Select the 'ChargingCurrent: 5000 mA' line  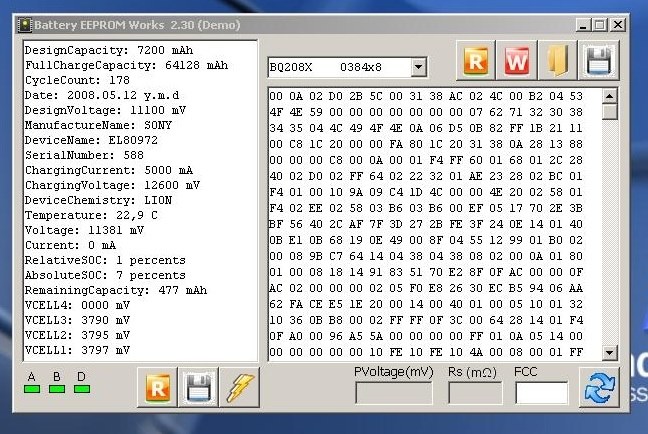tap(109, 170)
